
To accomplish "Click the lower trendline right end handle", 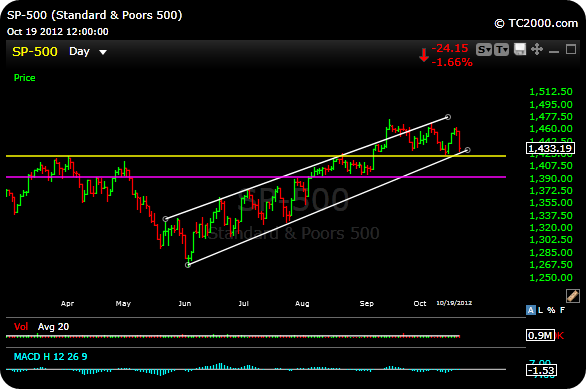I will coord(468,150).
